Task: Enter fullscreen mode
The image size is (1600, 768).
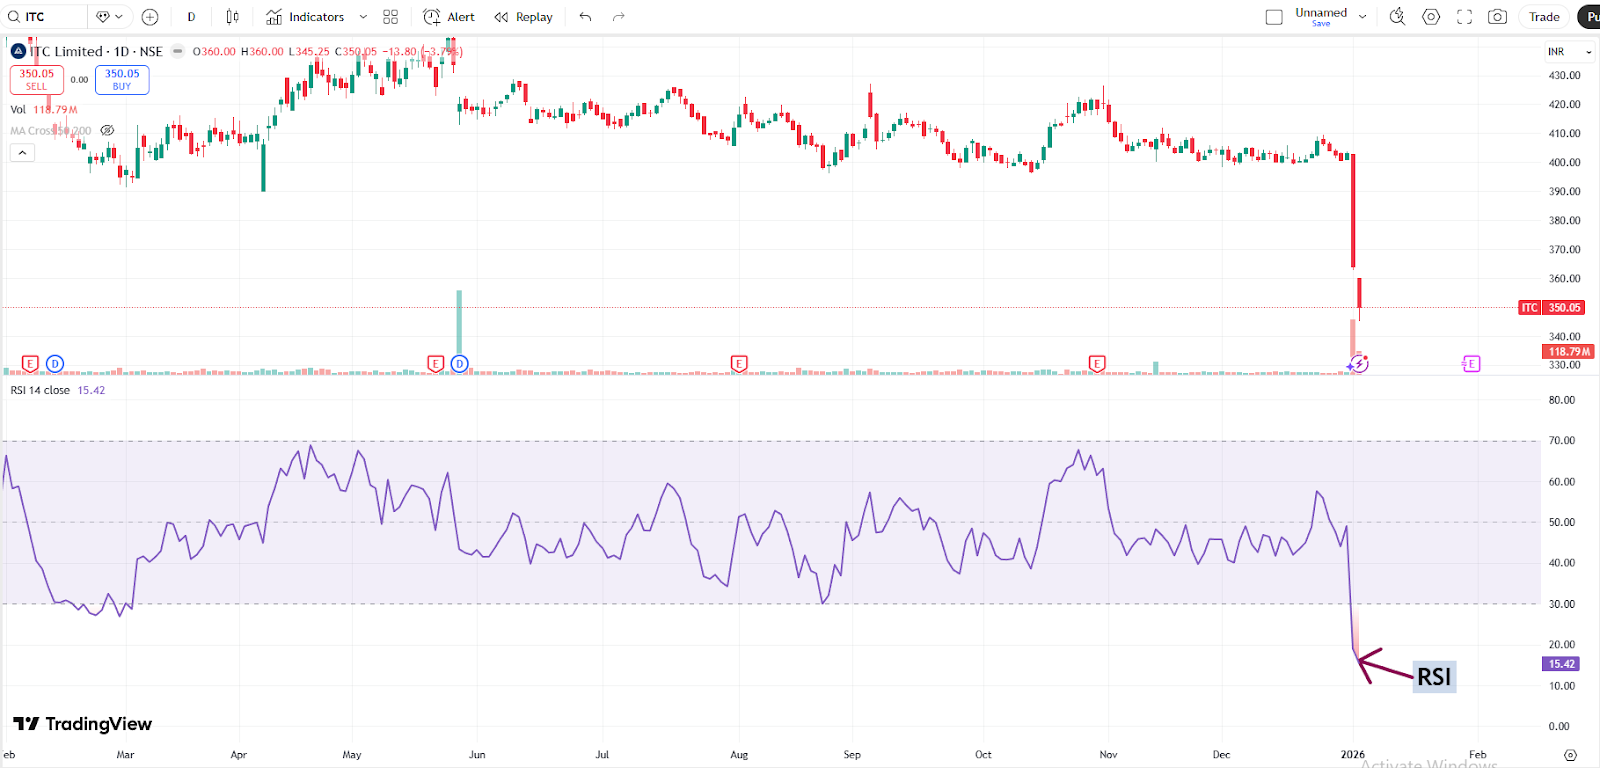Action: (1464, 17)
